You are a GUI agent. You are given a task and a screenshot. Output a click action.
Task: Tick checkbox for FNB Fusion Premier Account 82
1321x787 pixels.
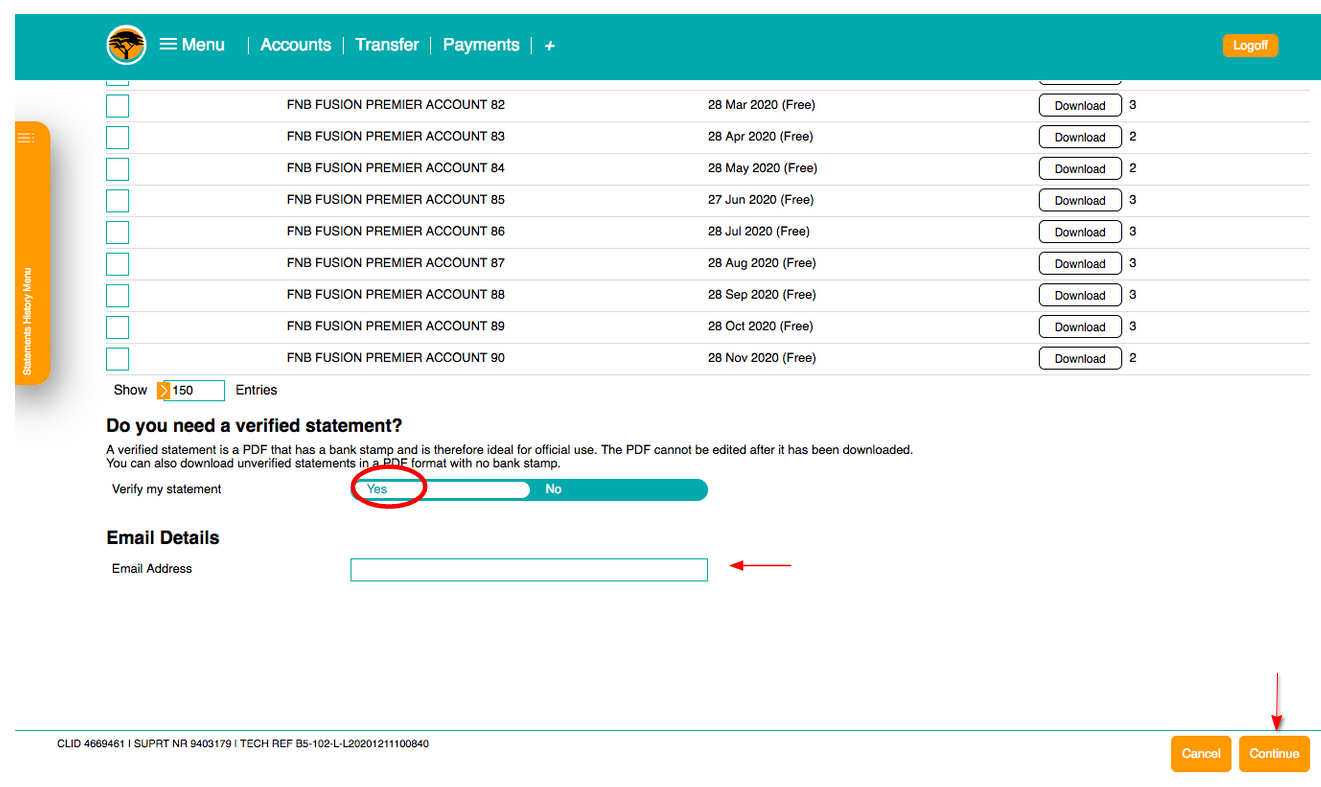[118, 105]
